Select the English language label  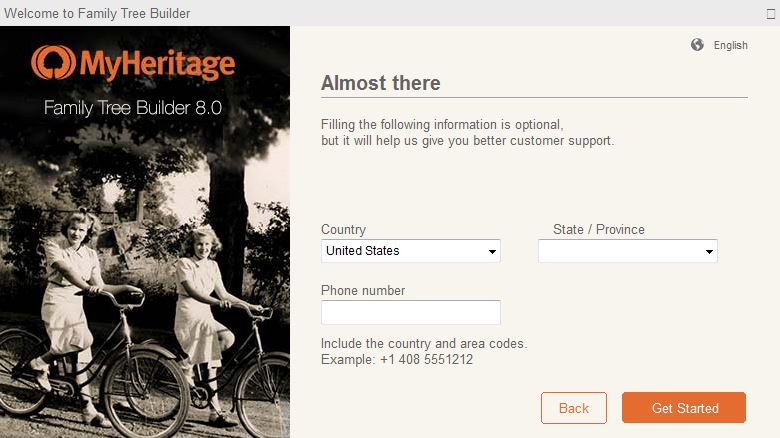730,45
